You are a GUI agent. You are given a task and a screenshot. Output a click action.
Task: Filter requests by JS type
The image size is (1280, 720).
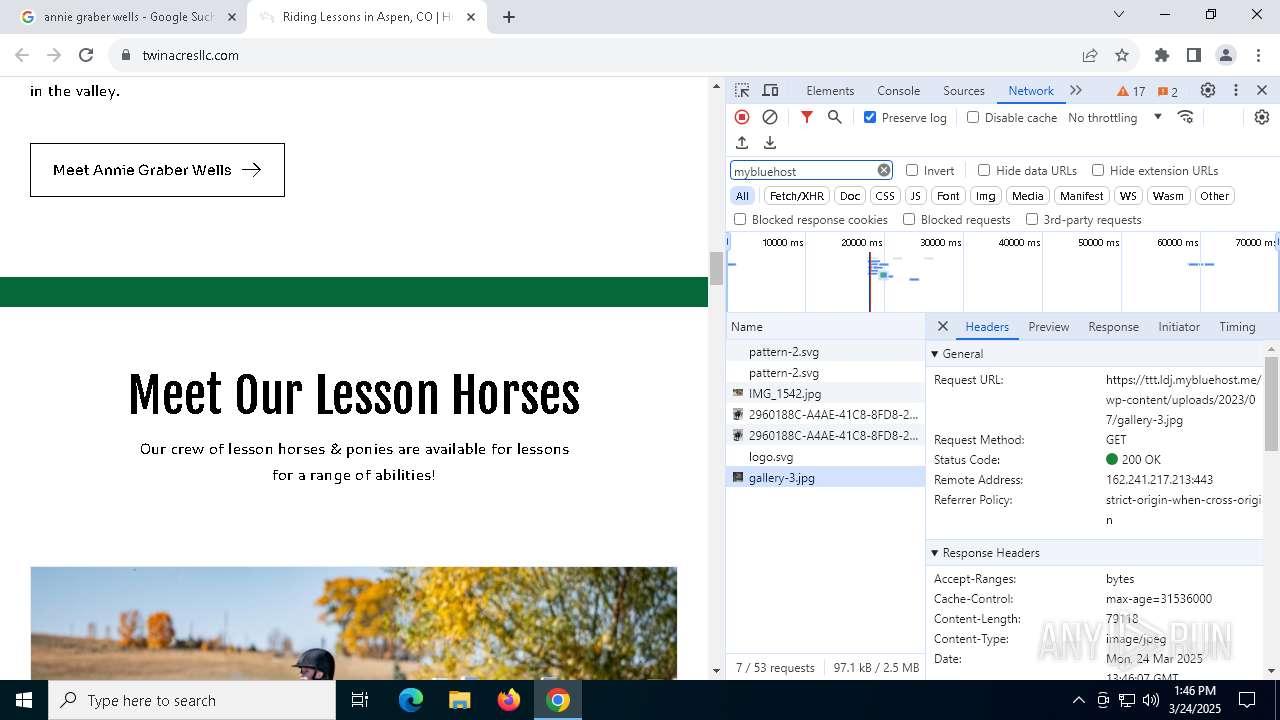click(x=915, y=196)
